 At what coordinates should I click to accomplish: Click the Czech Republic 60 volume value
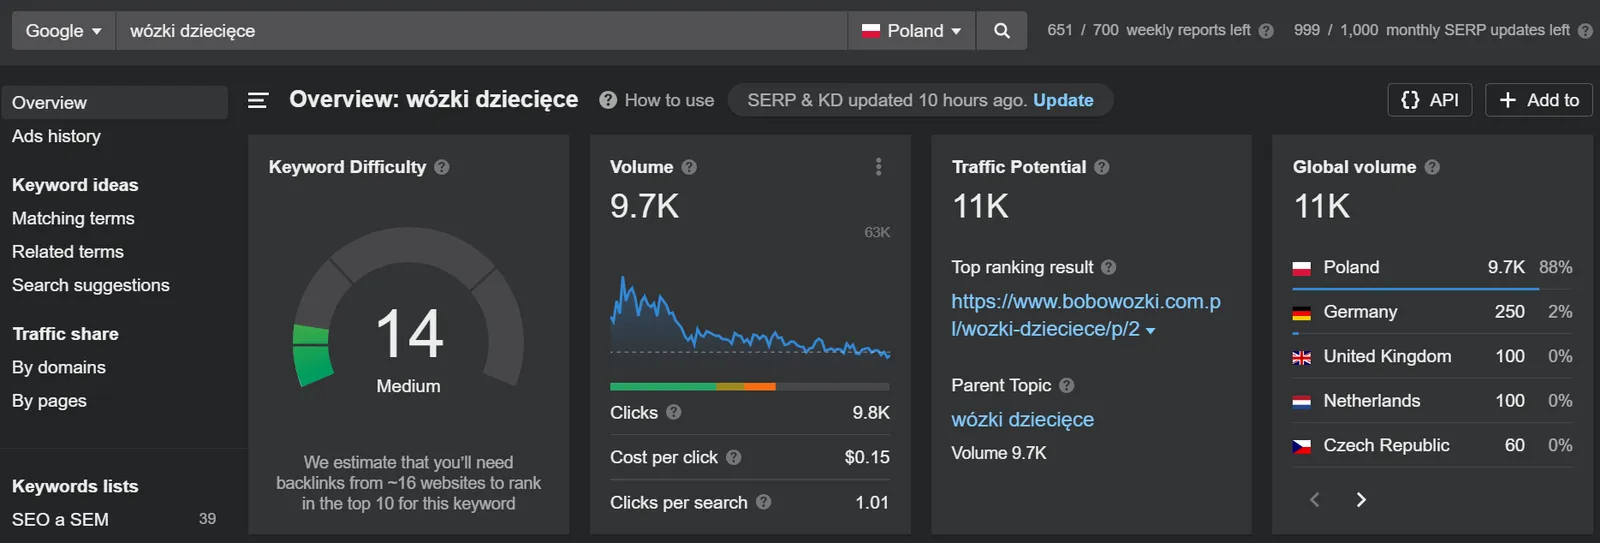(x=1515, y=445)
